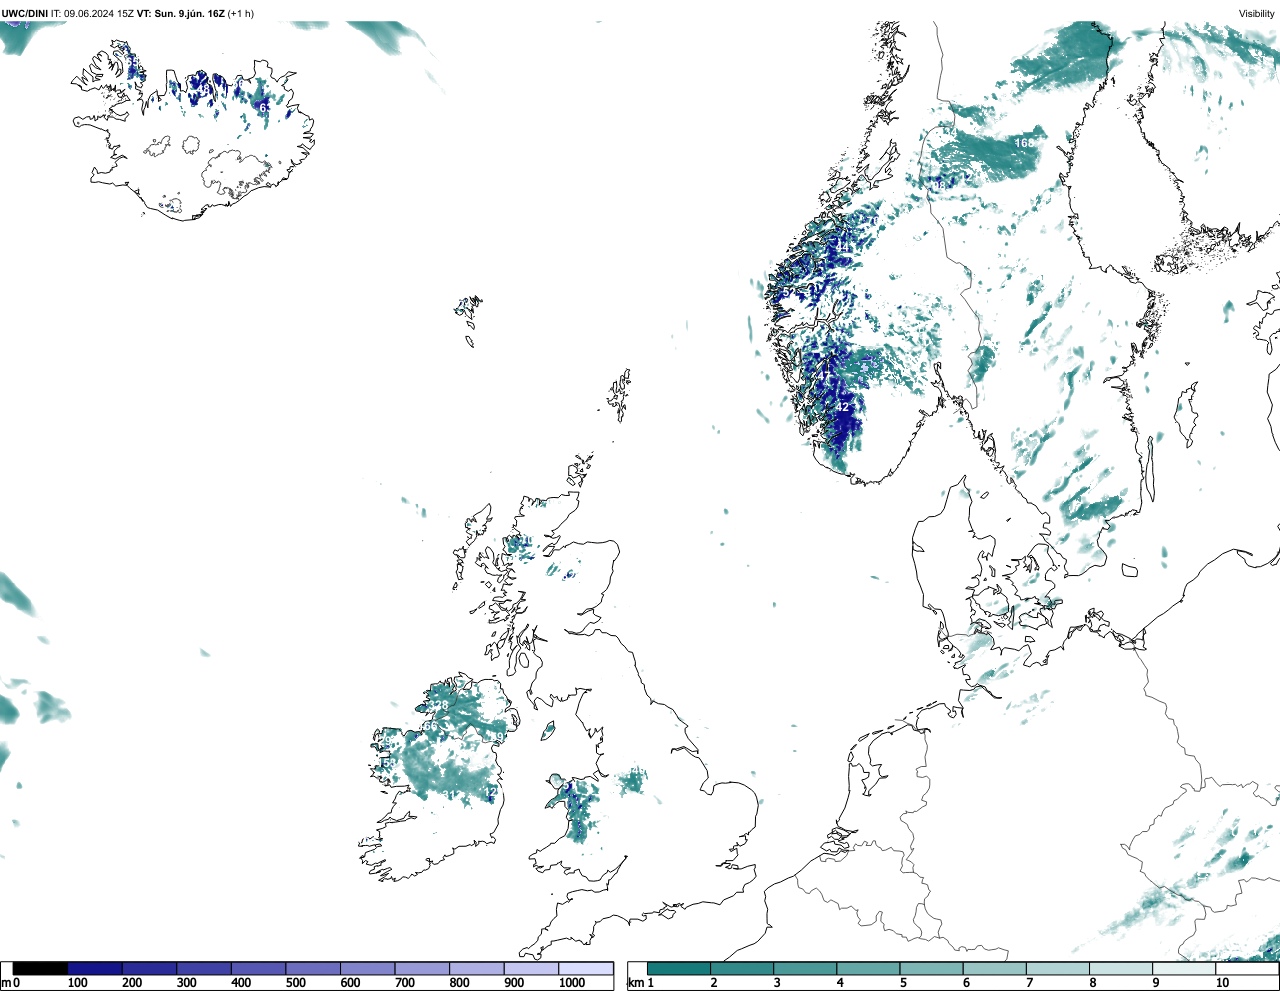
Task: Click the 'Sun. 9.jún. 16Z' valid time
Action: point(188,13)
